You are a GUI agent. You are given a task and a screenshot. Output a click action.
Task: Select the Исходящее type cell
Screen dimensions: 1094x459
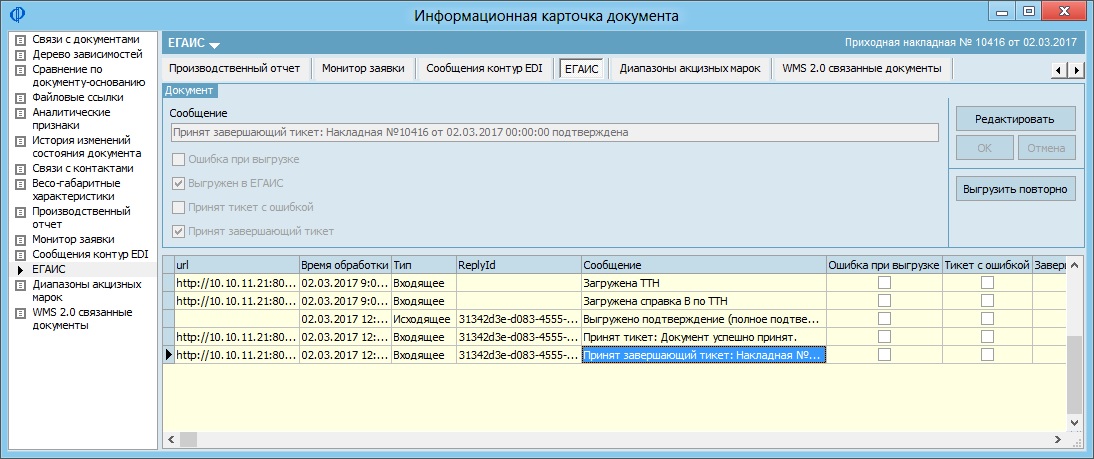pyautogui.click(x=423, y=319)
